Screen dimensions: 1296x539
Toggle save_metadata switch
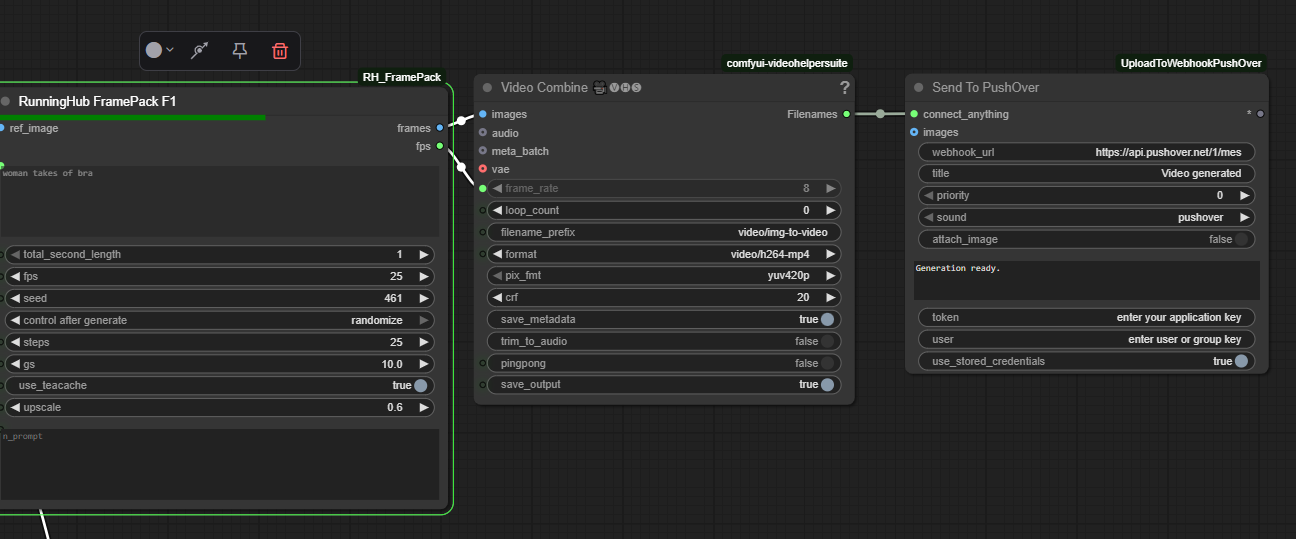[x=828, y=319]
